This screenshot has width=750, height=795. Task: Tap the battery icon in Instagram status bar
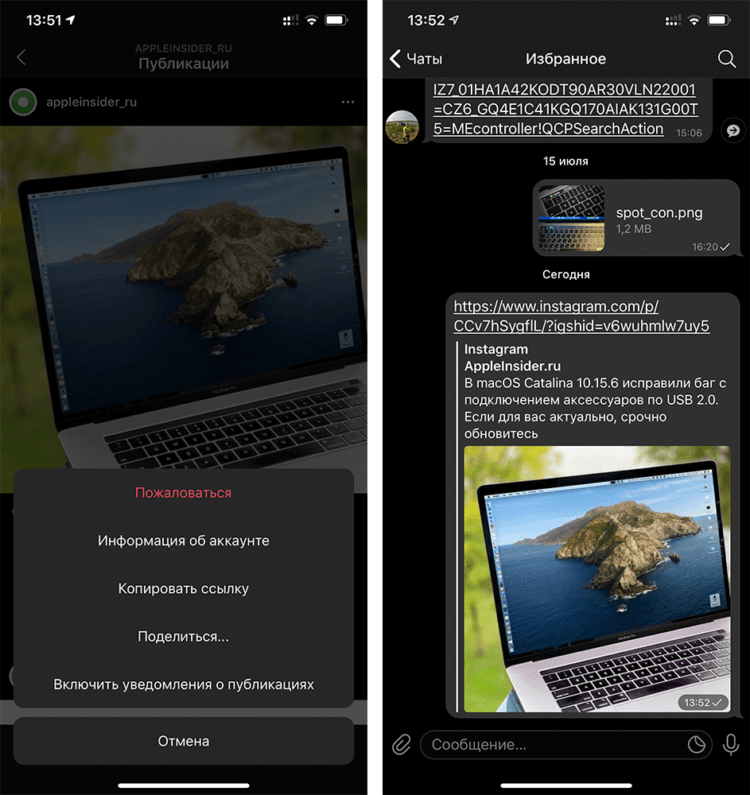pos(337,20)
